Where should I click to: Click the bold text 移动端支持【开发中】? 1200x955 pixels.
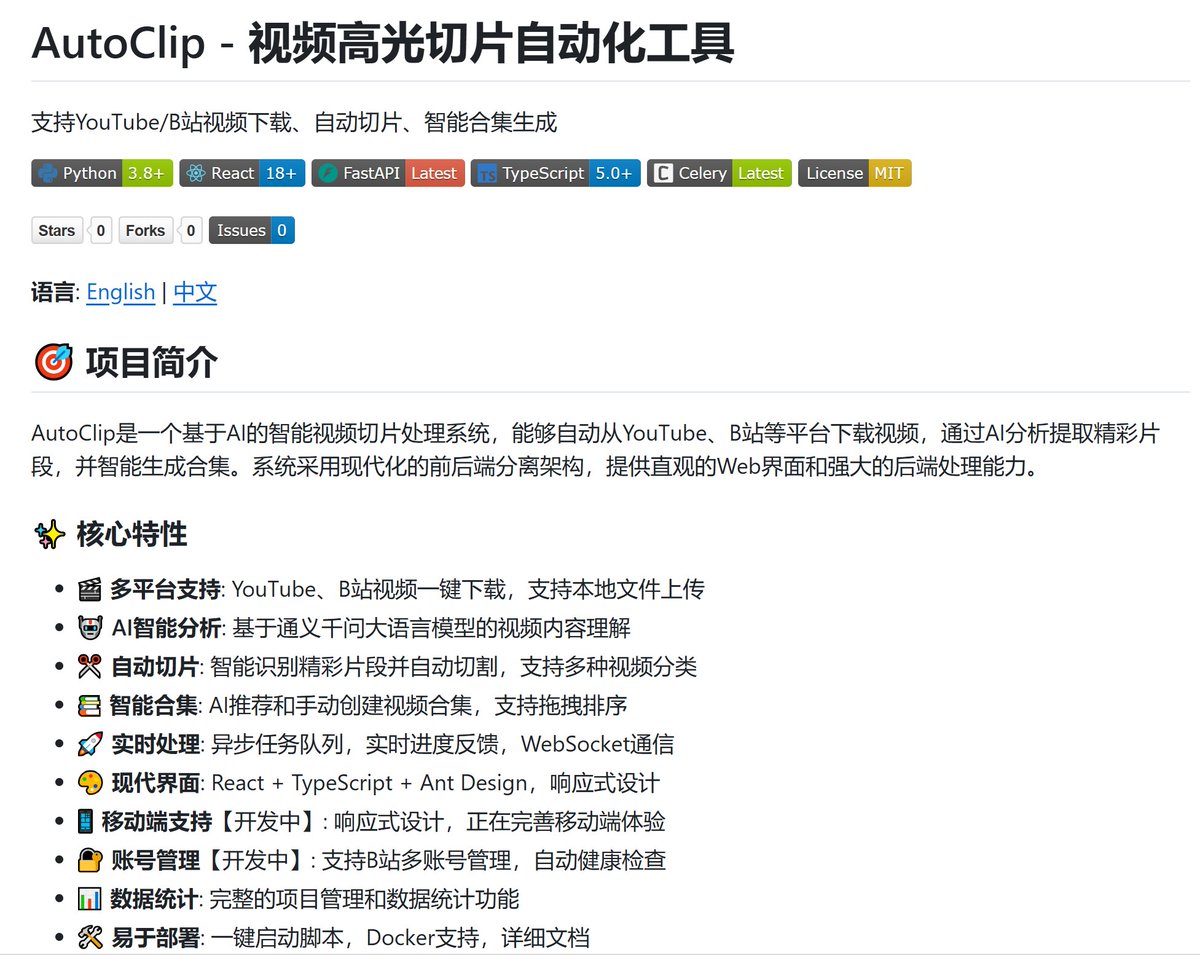211,822
